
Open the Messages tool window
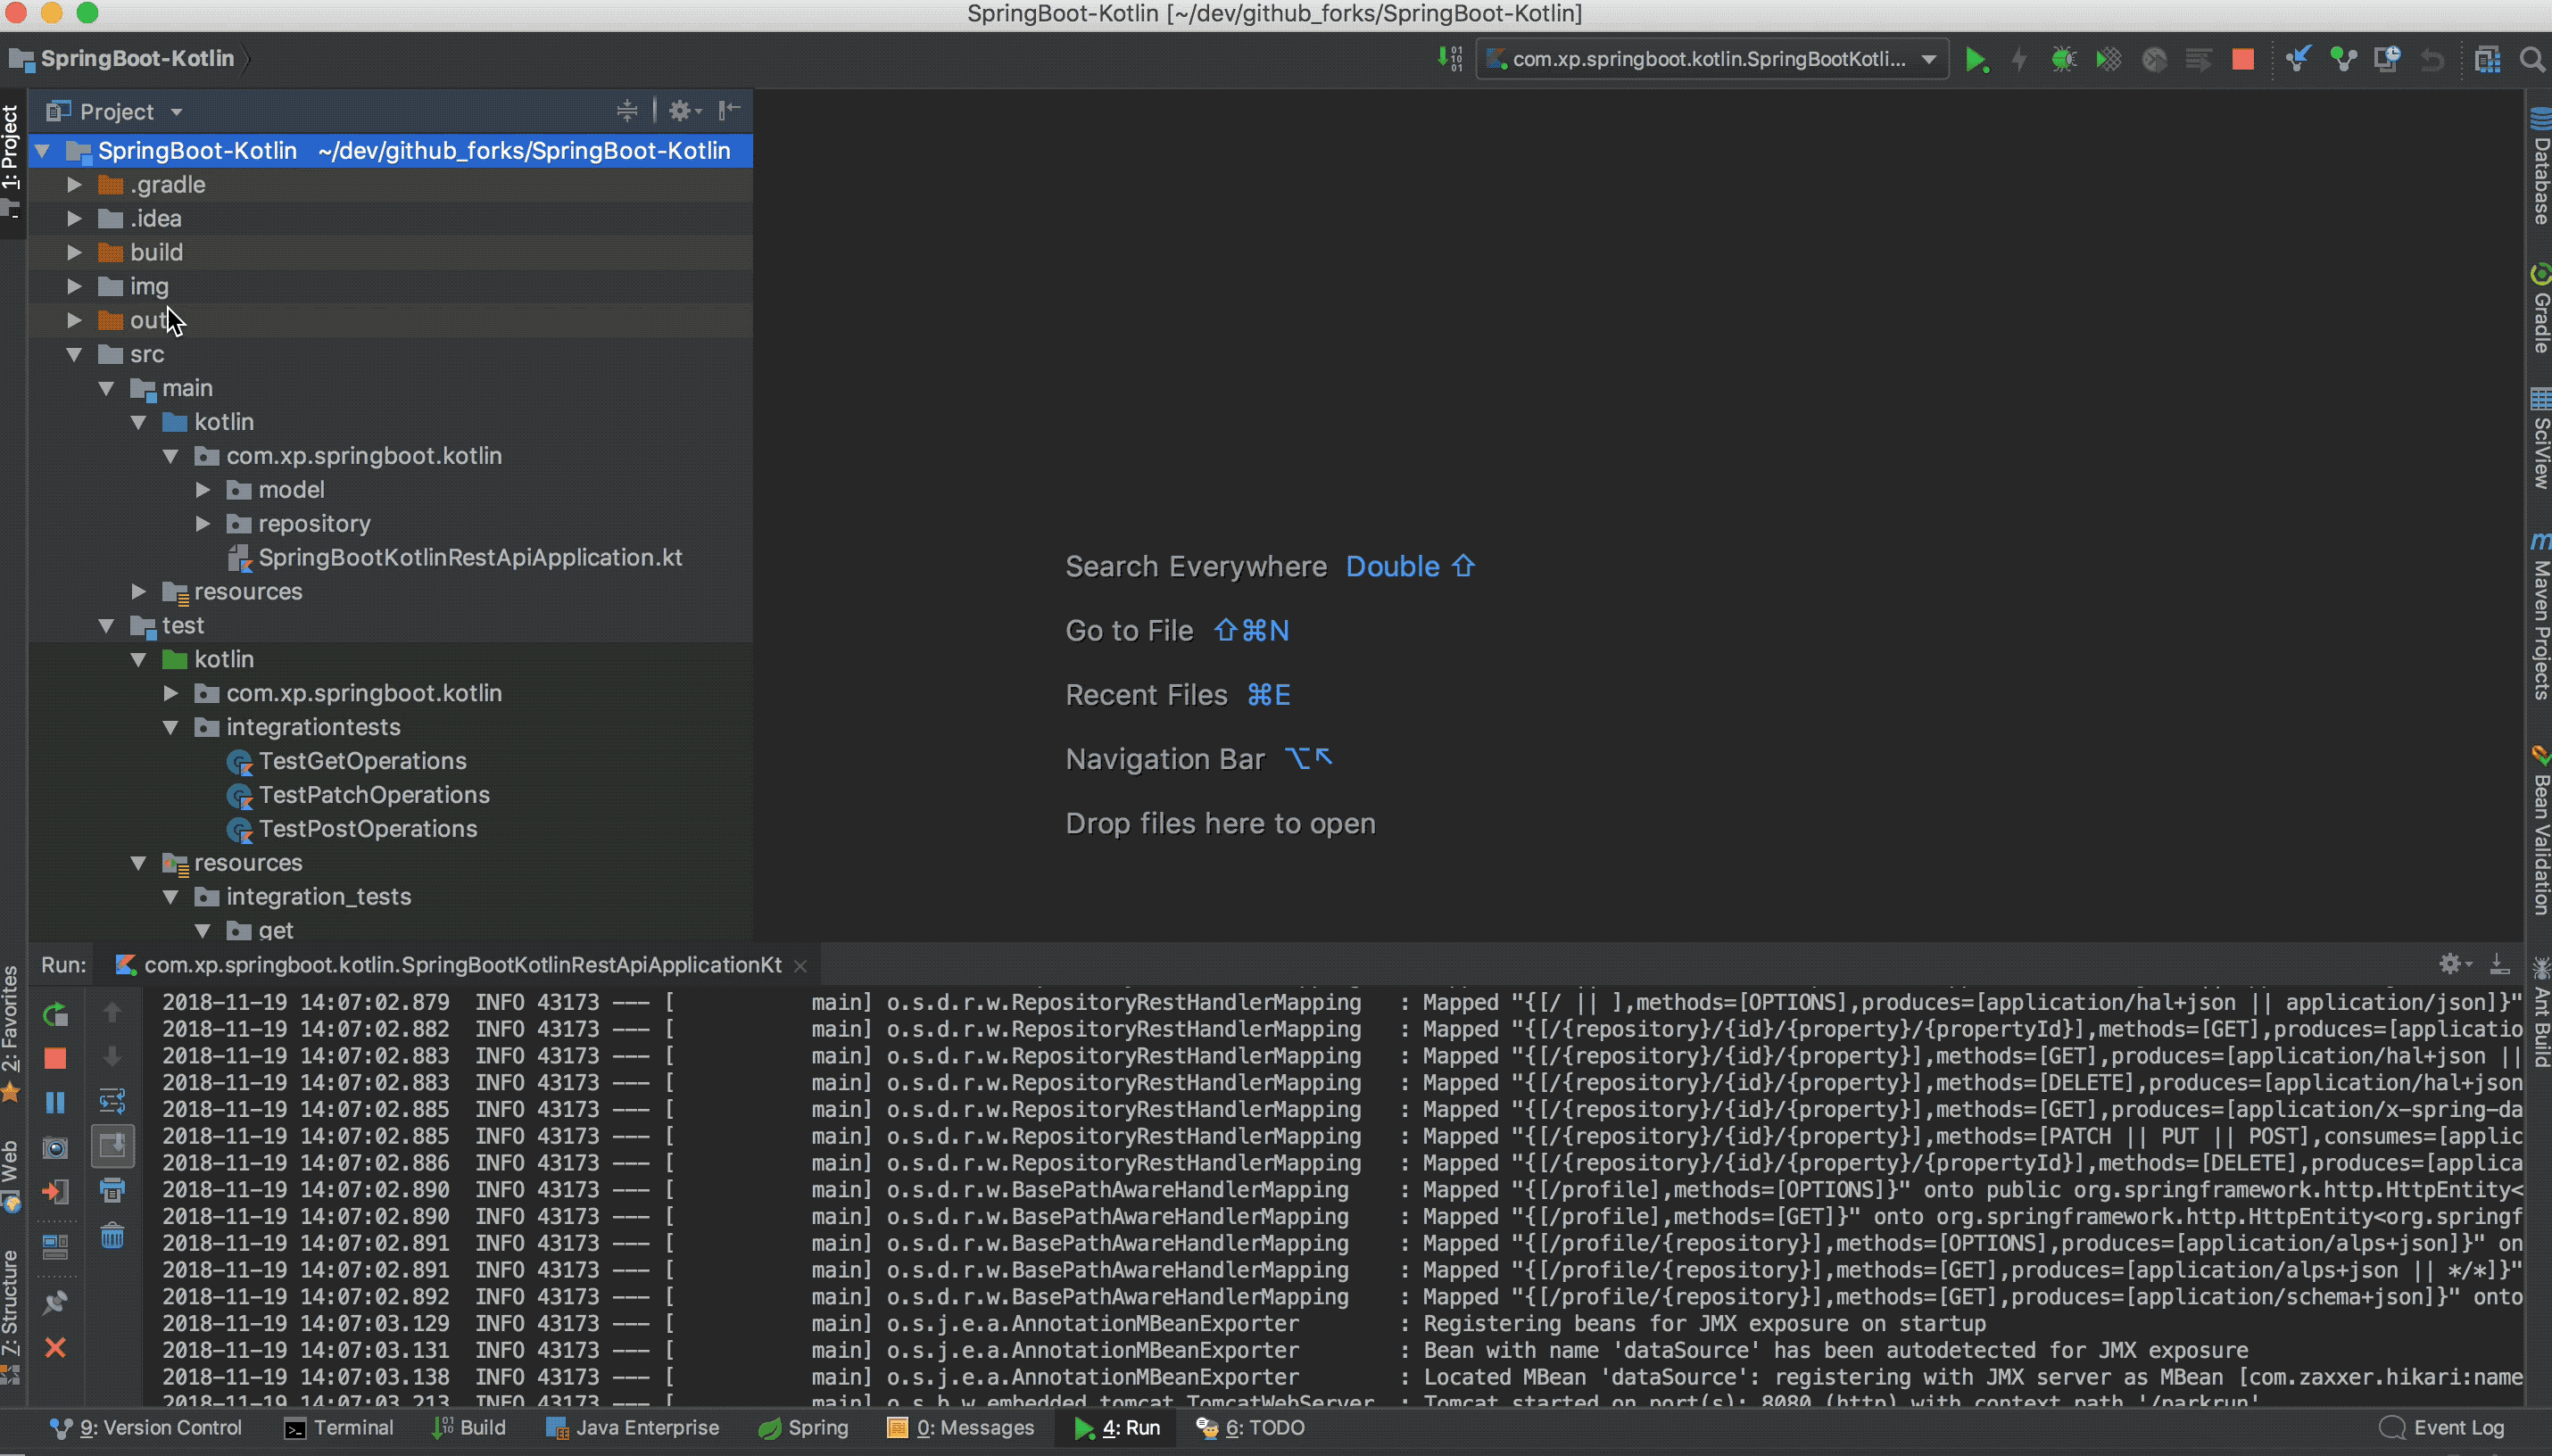(961, 1427)
